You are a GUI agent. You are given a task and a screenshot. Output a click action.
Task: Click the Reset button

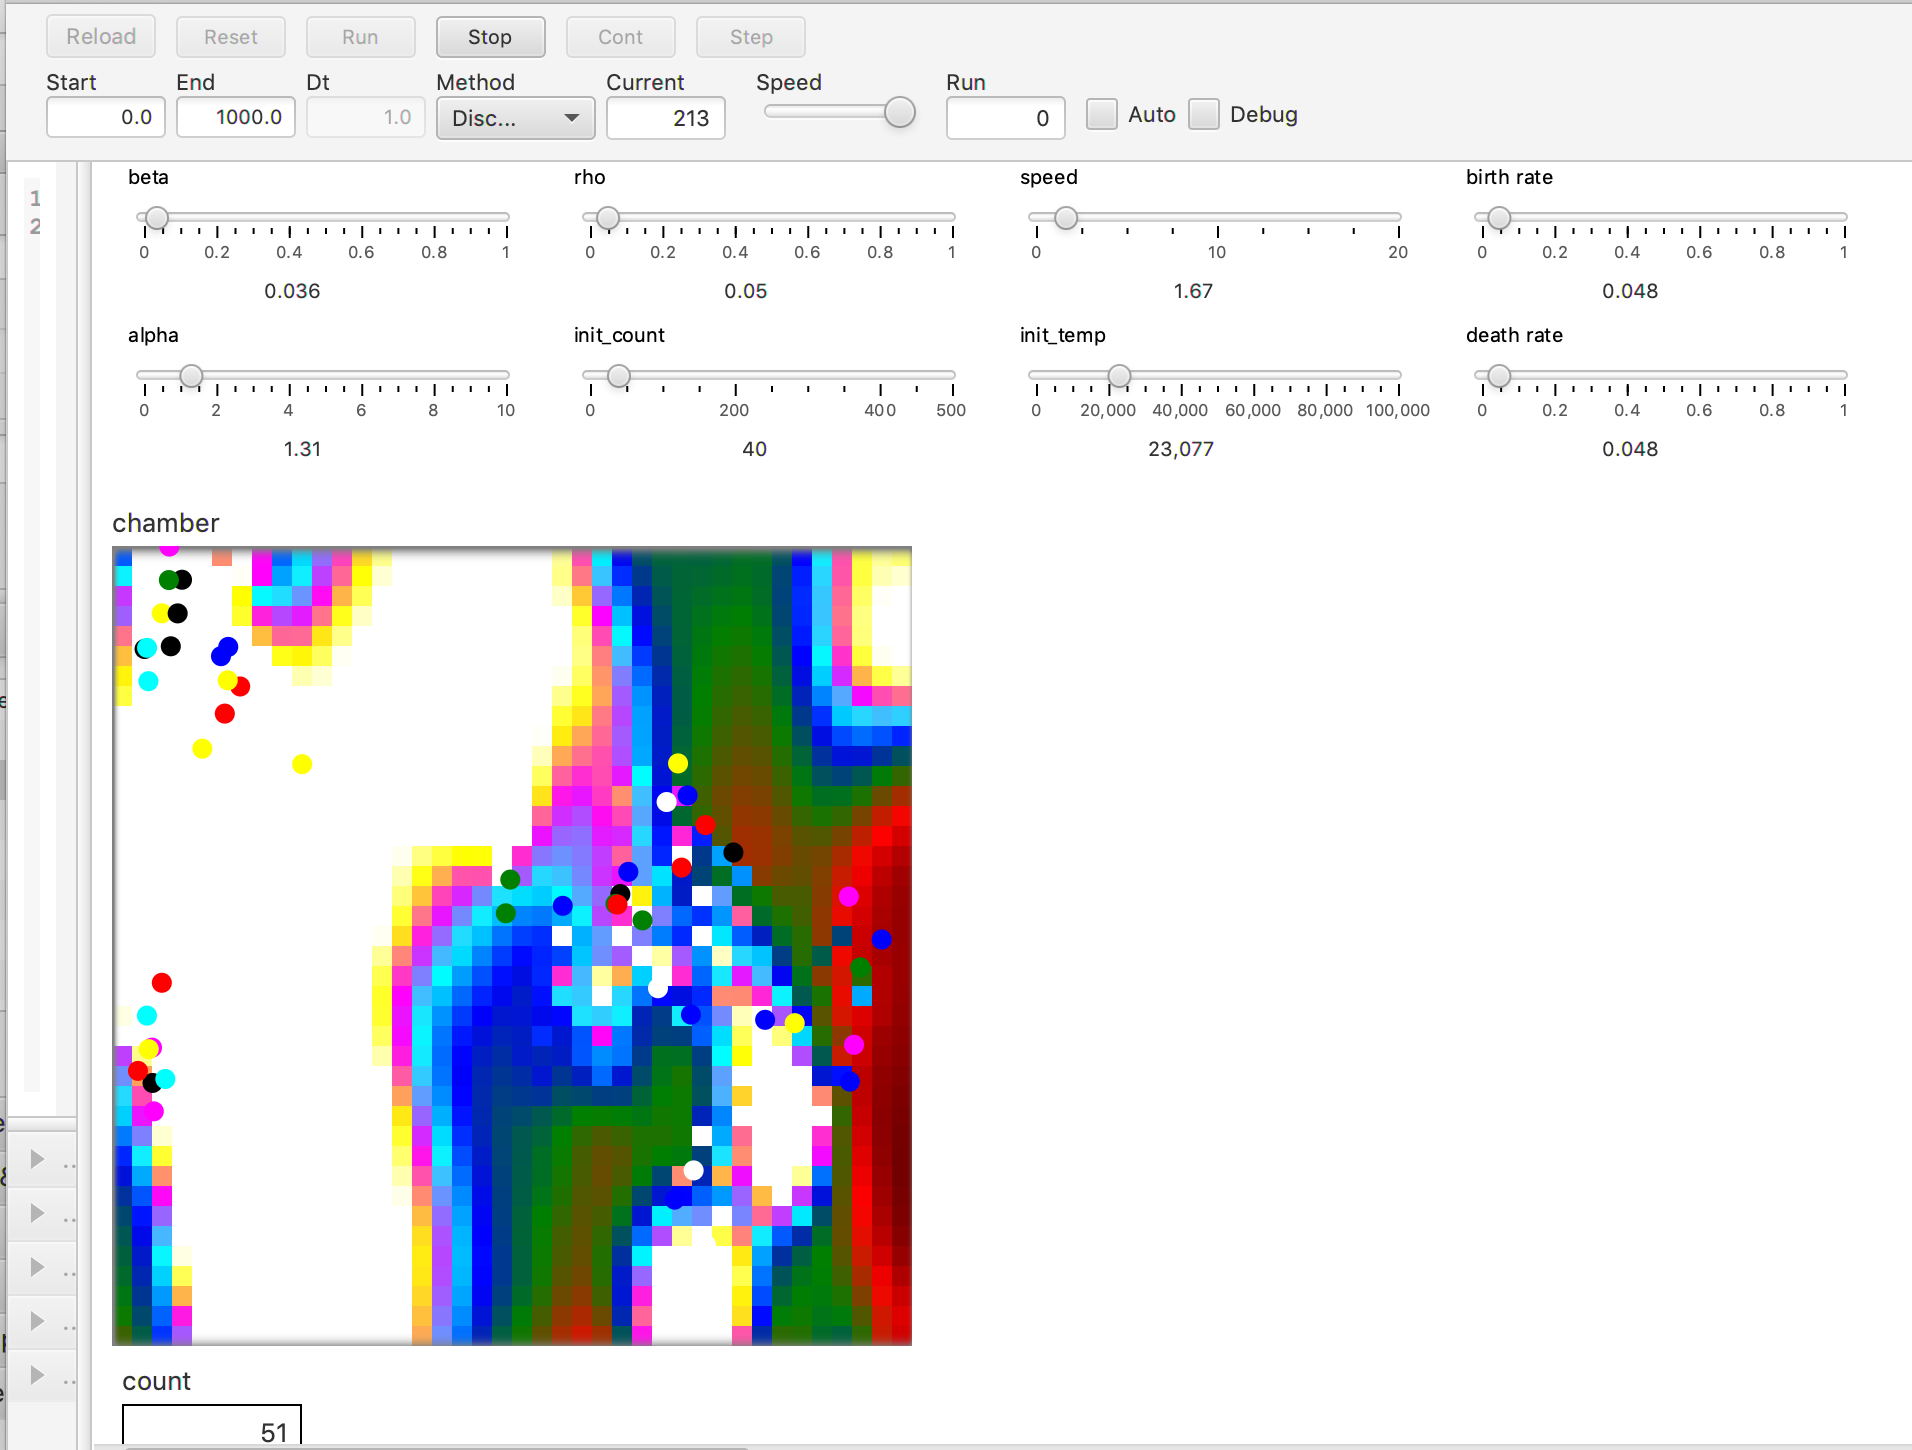click(231, 37)
